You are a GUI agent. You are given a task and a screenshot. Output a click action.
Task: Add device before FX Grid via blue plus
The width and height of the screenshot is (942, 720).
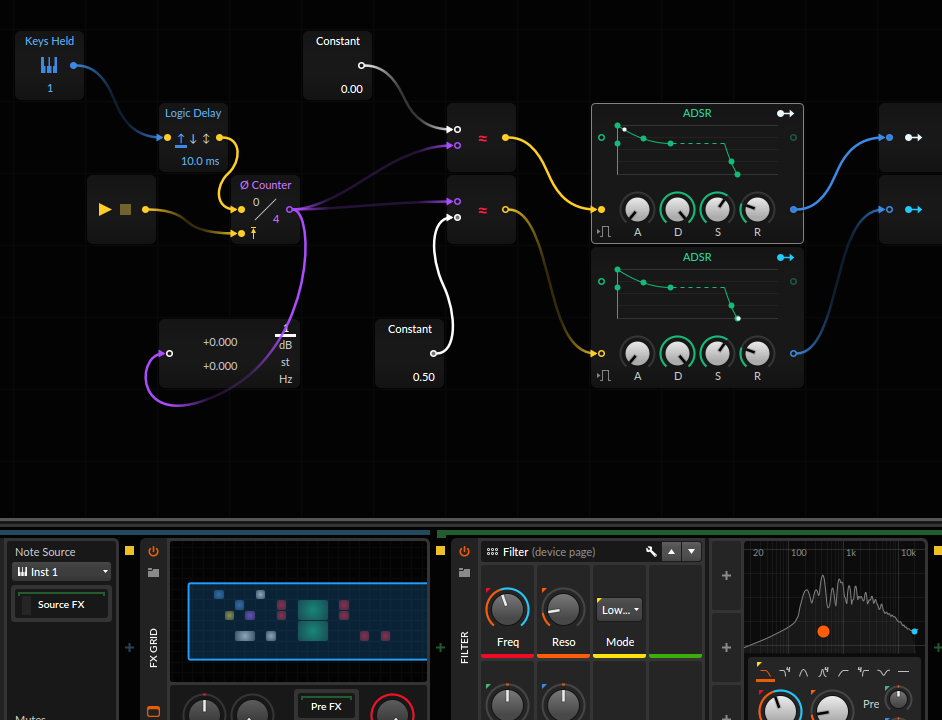[x=129, y=647]
